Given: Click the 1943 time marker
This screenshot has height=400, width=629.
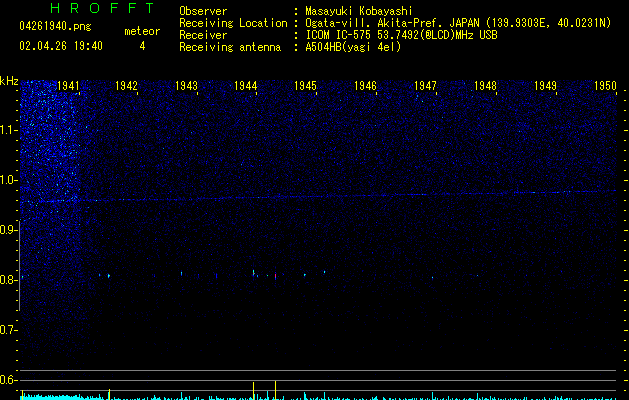Looking at the screenshot, I should (187, 86).
